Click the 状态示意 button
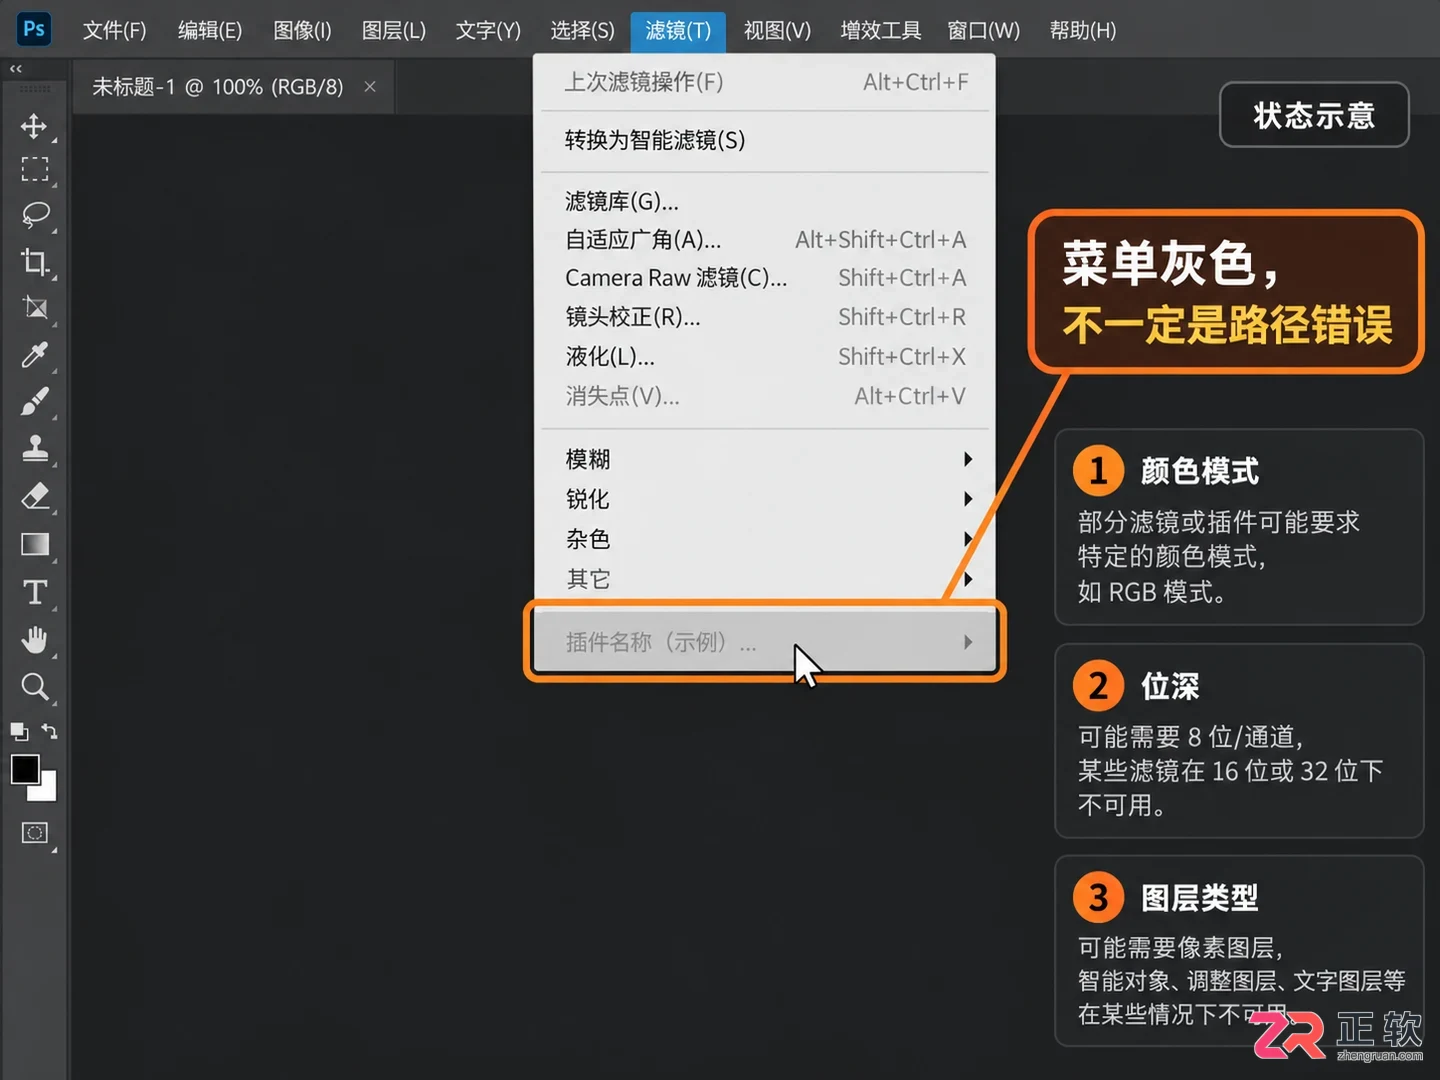The width and height of the screenshot is (1440, 1080). tap(1314, 115)
